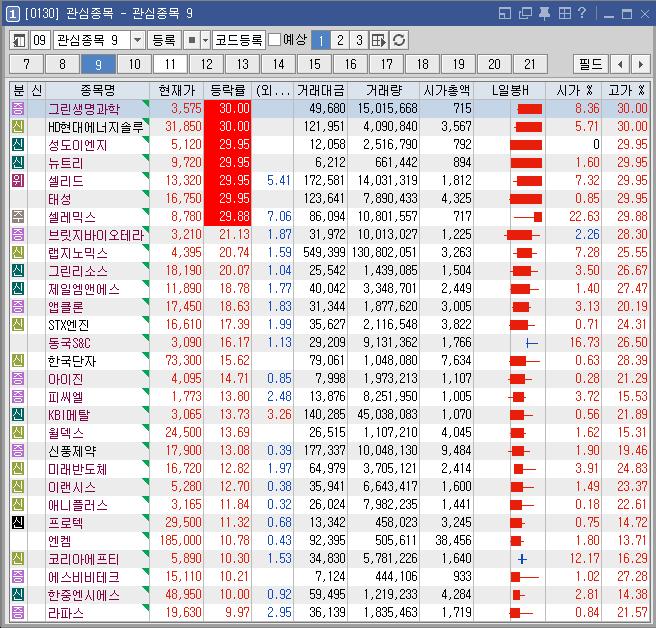Click the 신 badge of 성도이엔지 row
656x628 pixels.
tap(18, 144)
